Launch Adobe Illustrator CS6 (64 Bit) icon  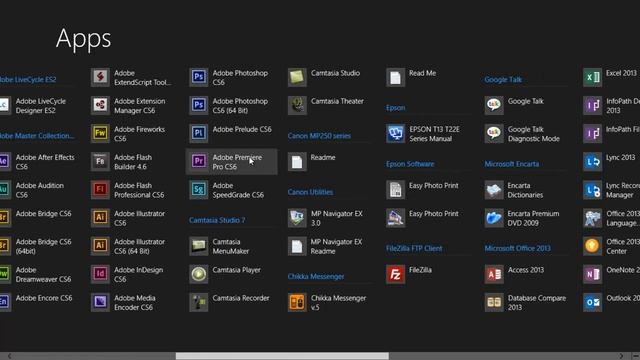point(100,246)
